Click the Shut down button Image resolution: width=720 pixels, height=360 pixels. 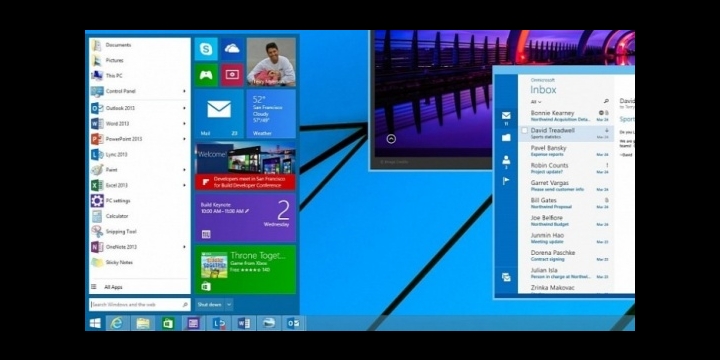point(210,304)
